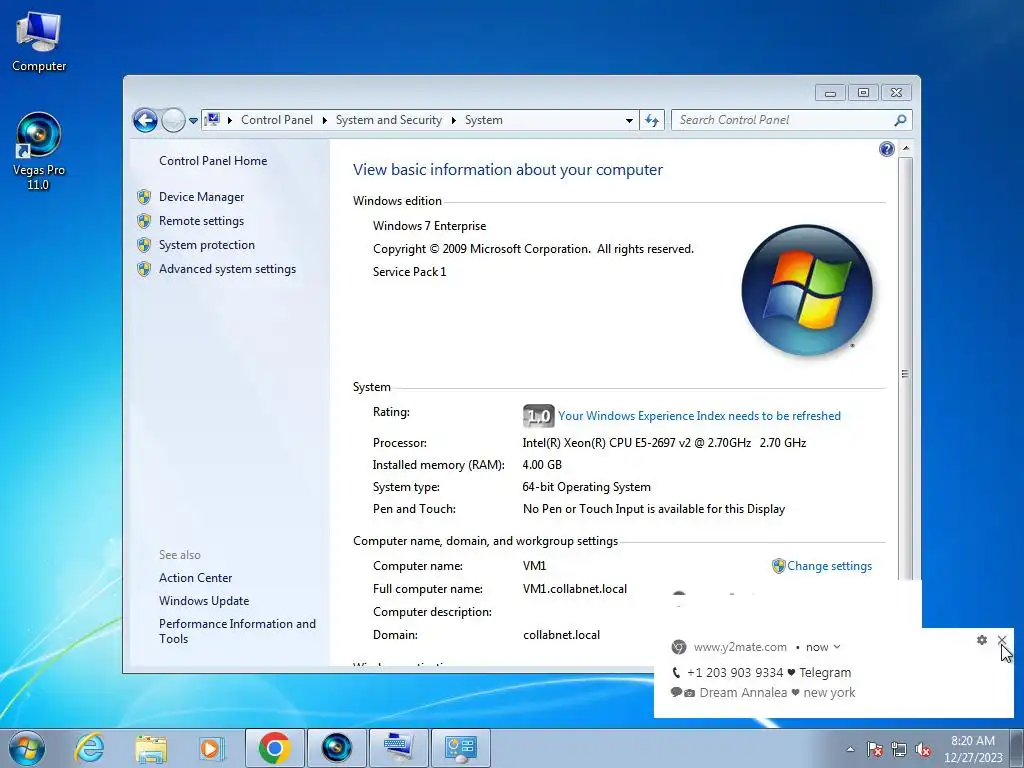The image size is (1024, 768).
Task: Switch to Vegas Pro on taskbar
Action: click(336, 748)
